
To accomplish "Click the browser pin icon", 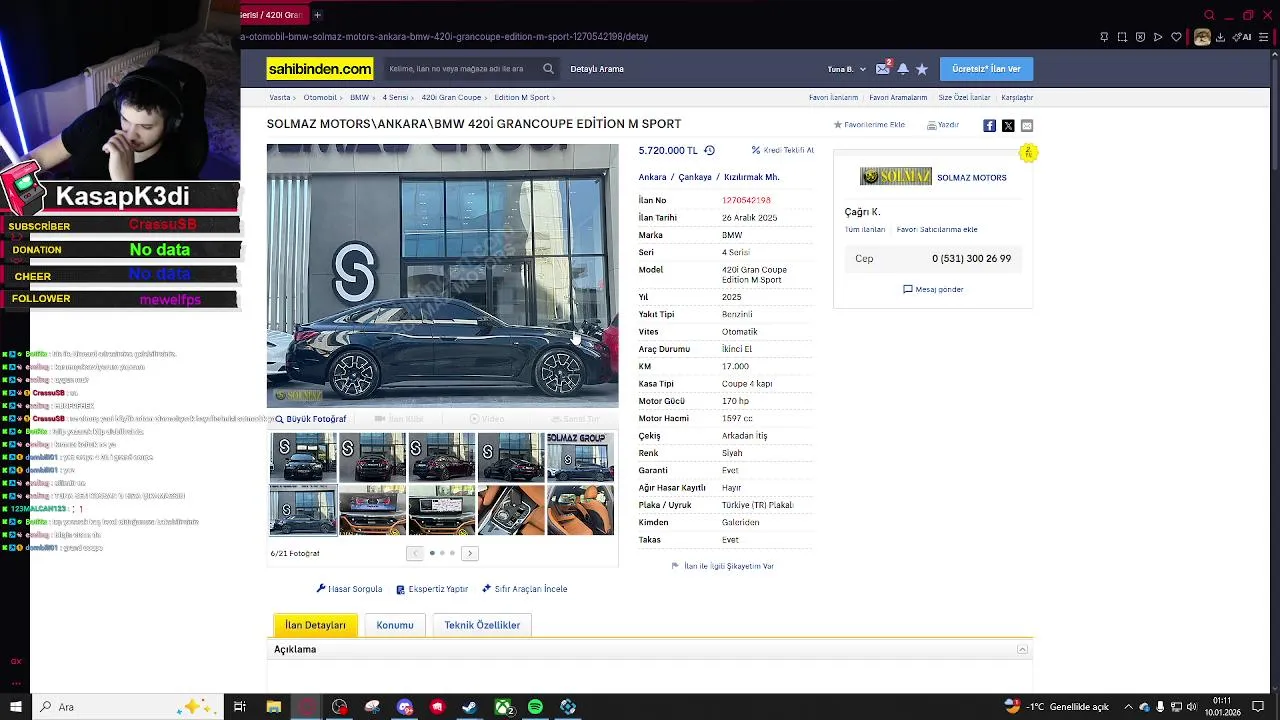I will 1104,37.
